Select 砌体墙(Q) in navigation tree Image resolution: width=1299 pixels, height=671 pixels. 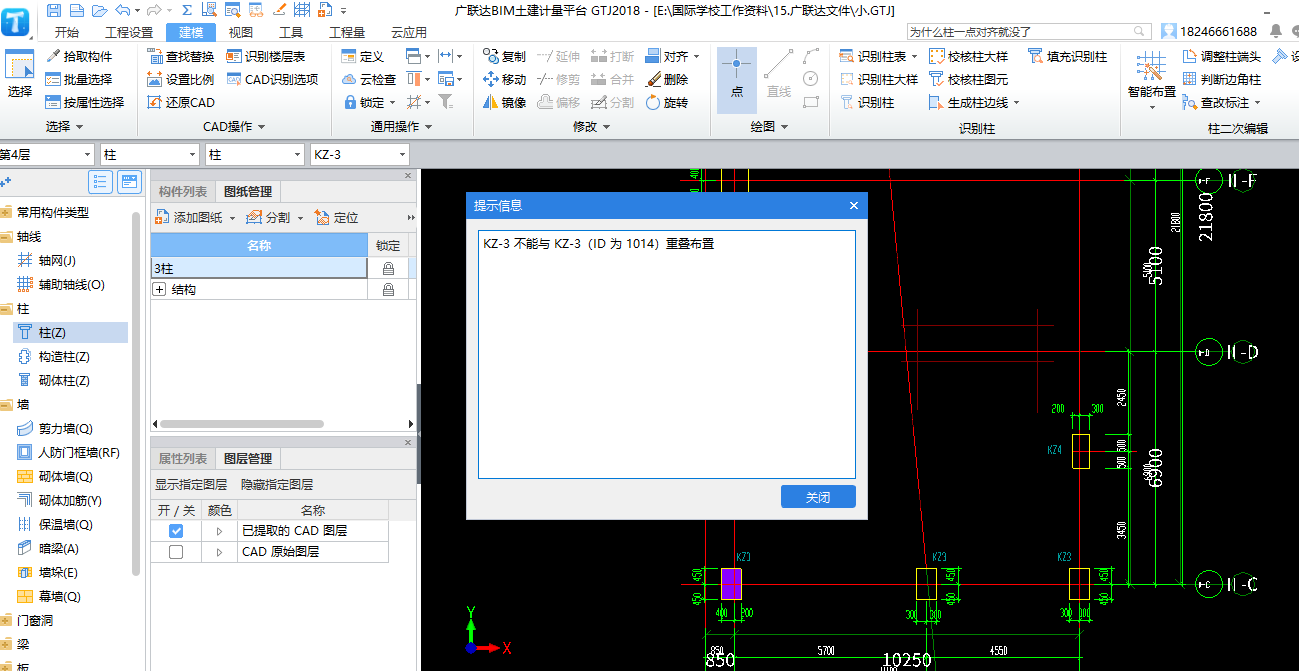point(65,476)
